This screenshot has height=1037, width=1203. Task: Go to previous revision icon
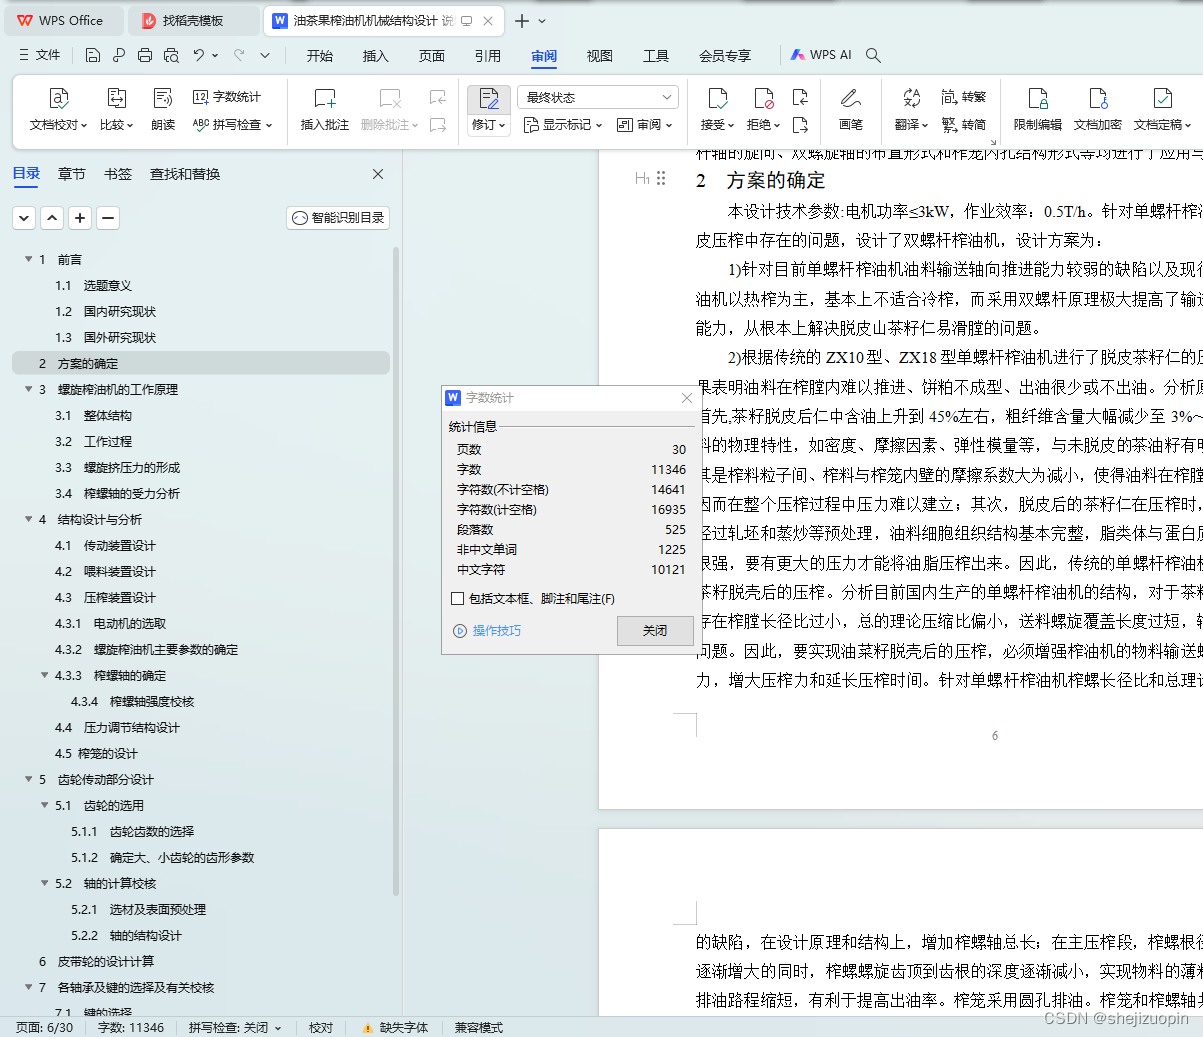pyautogui.click(x=800, y=97)
